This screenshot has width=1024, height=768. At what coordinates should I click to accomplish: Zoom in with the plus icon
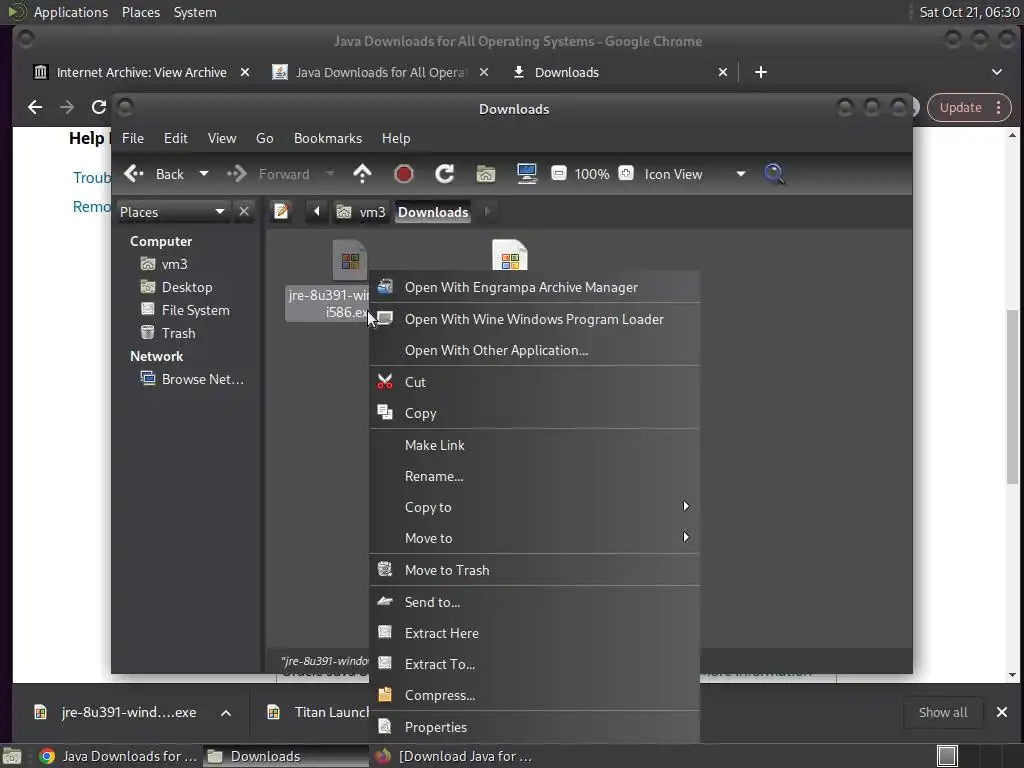coord(626,174)
